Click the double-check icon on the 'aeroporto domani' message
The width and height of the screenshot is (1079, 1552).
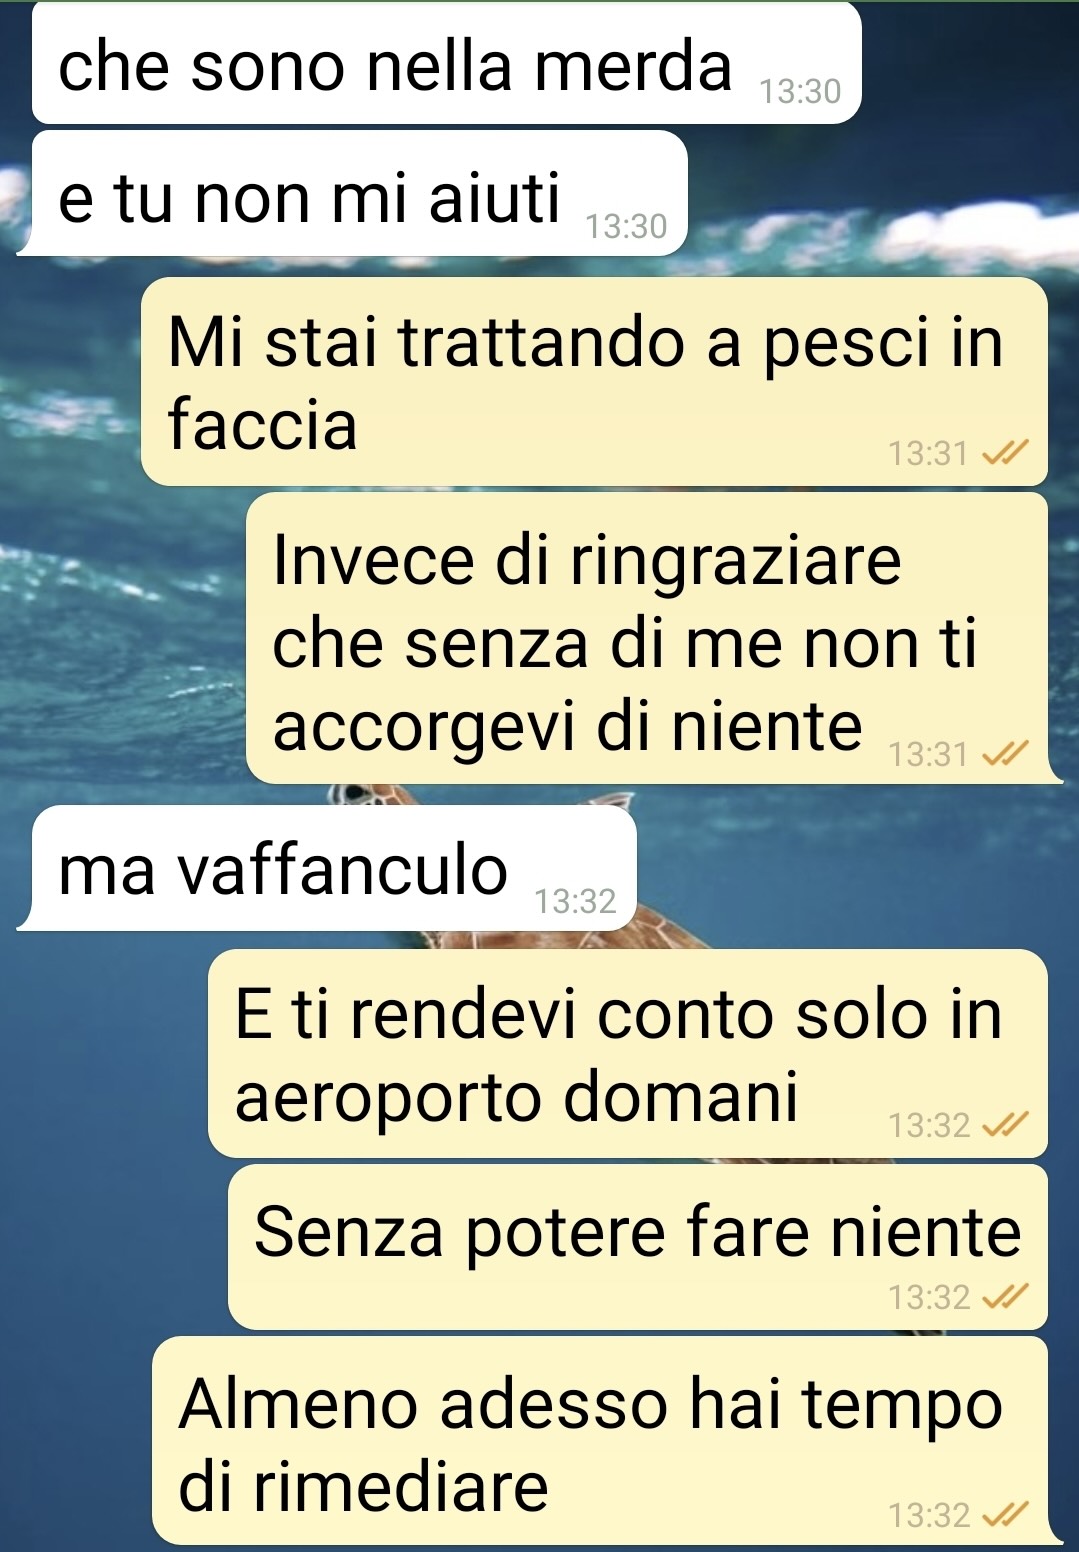1004,1126
